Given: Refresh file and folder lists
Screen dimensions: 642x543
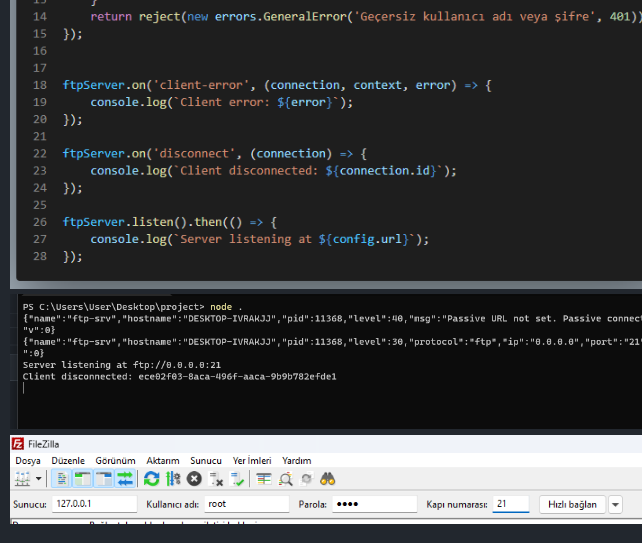Looking at the screenshot, I should click(x=151, y=479).
